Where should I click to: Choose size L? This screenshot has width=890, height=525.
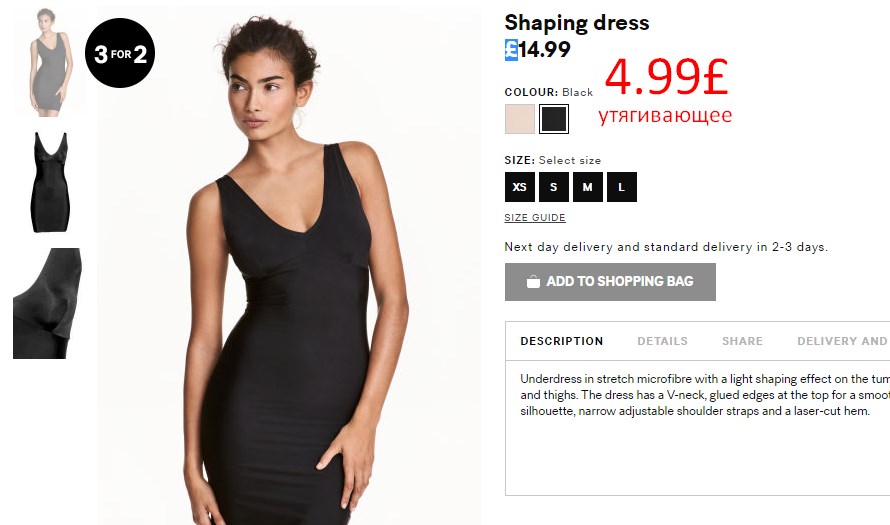[622, 187]
